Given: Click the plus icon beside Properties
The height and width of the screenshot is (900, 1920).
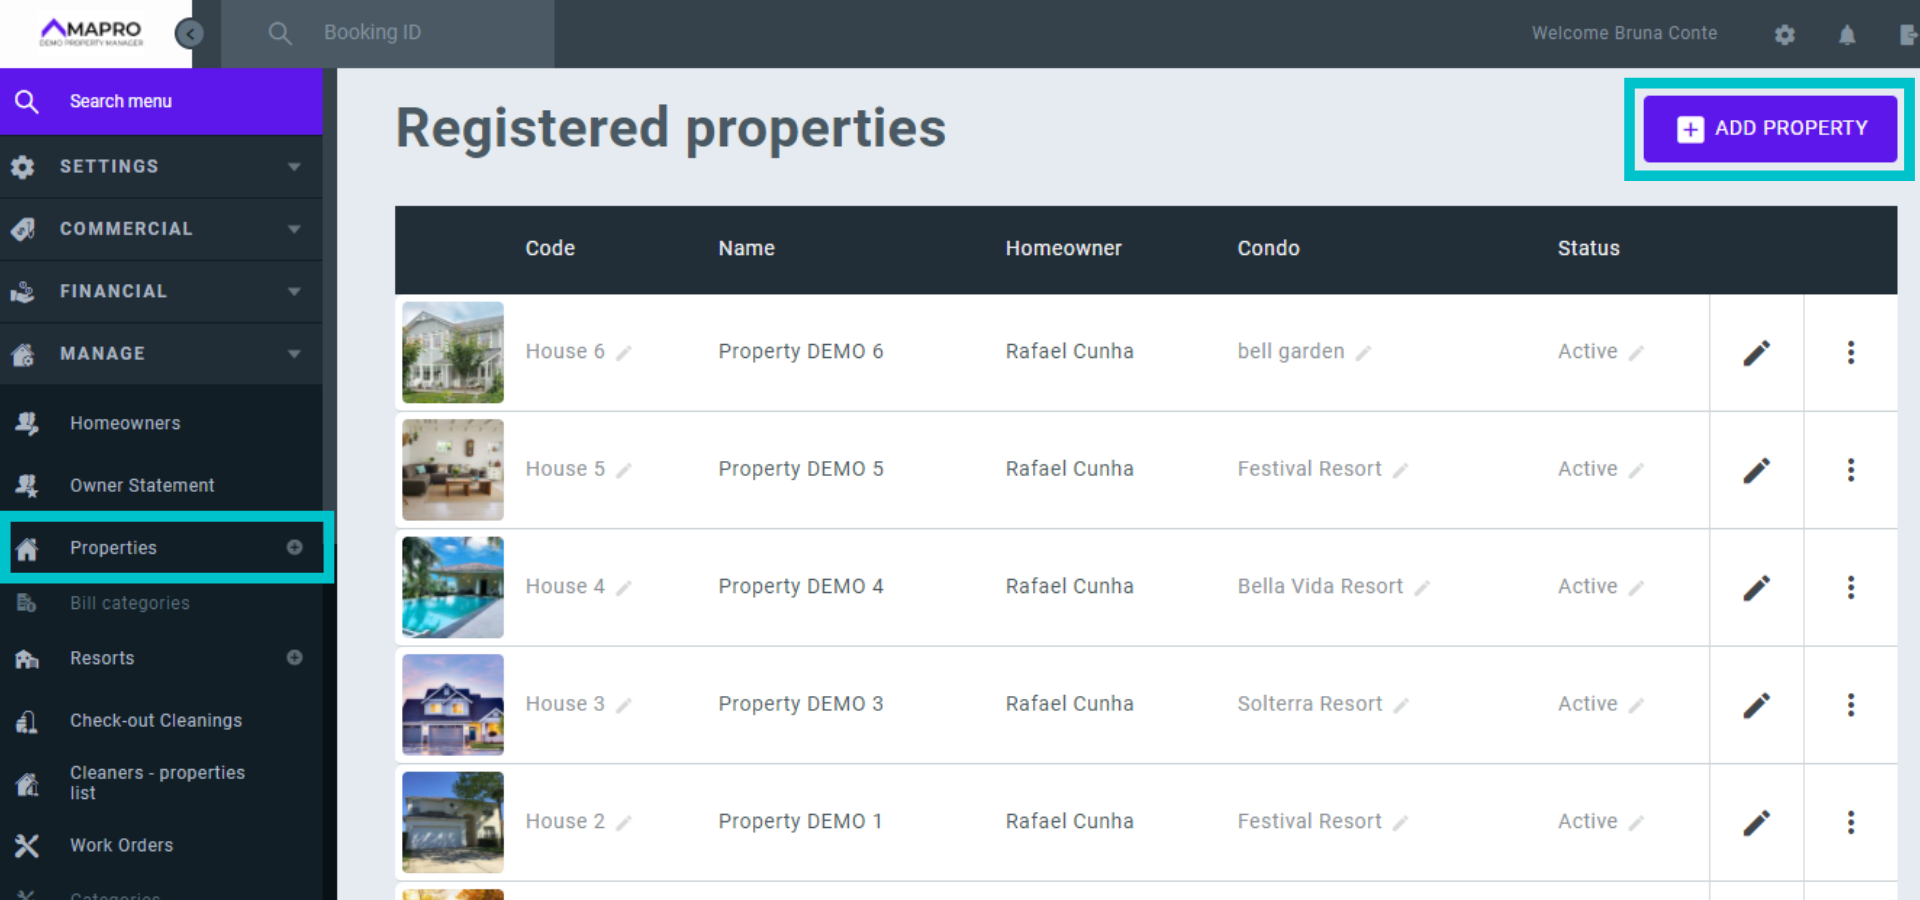Looking at the screenshot, I should (x=295, y=547).
